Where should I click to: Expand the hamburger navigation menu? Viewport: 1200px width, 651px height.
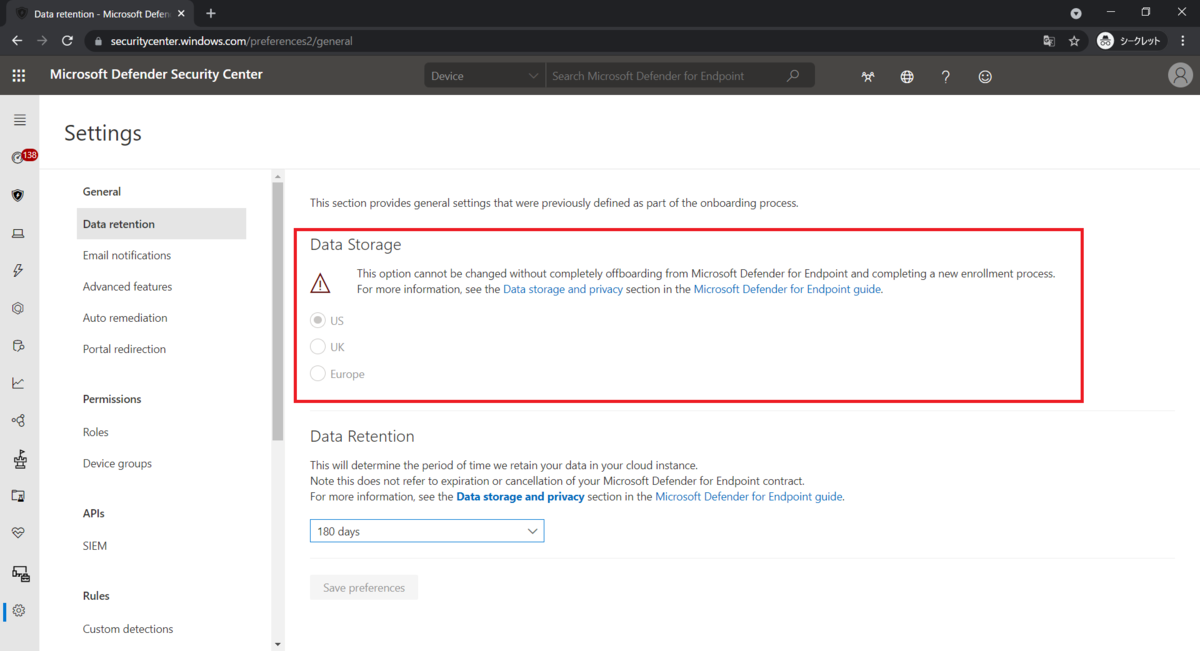pos(19,120)
